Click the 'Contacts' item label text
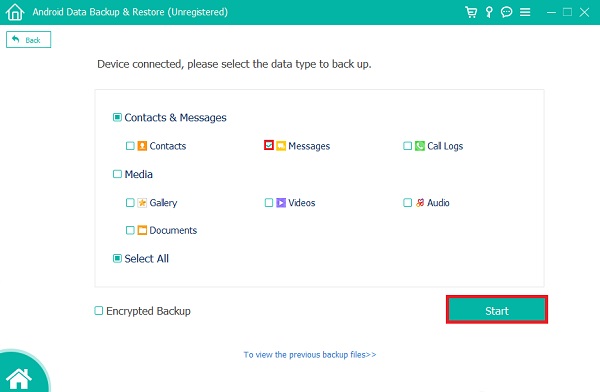 168,146
